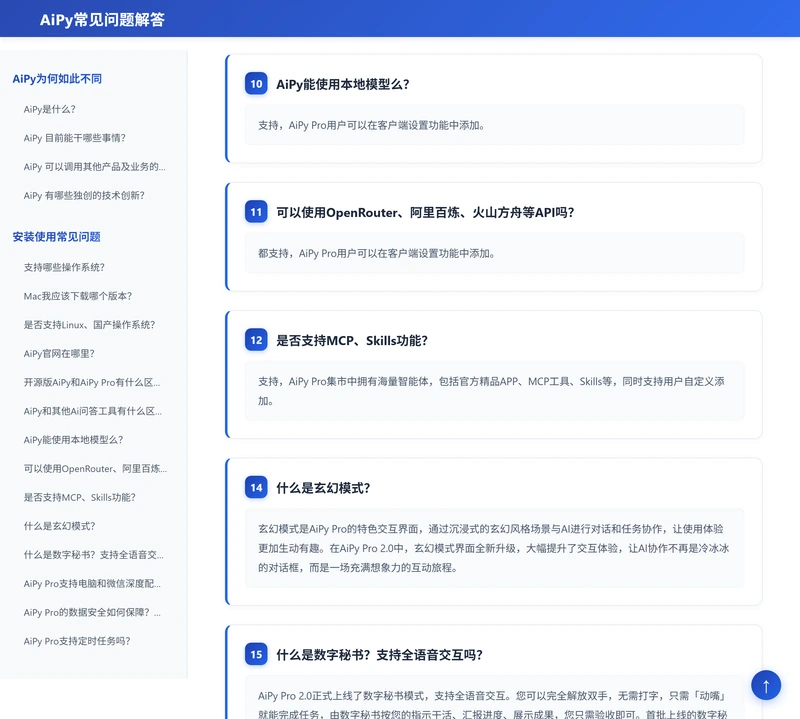
Task: Jump to sidebar link AiPy Pro的数据安全如何保障?
Action: point(92,612)
